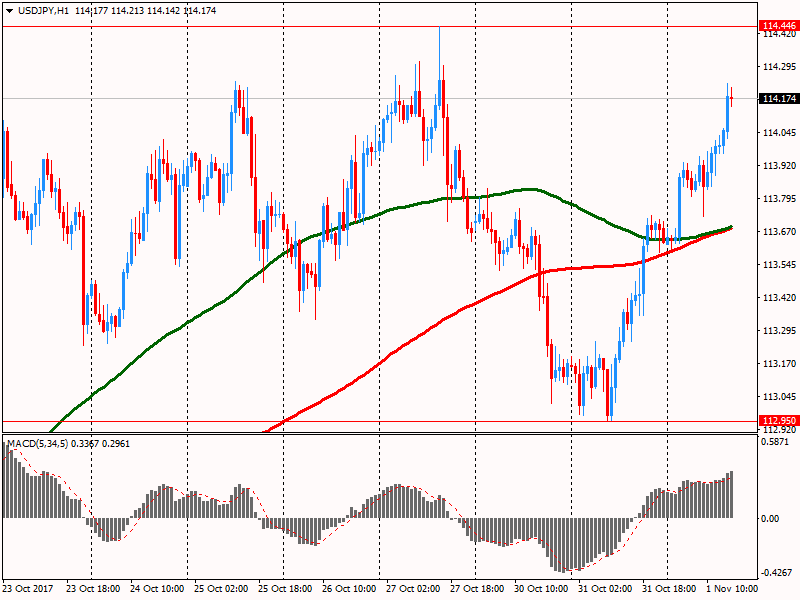Click the 26 Oct 10:00 time label
Viewport: 800px width, 600px height.
click(349, 589)
